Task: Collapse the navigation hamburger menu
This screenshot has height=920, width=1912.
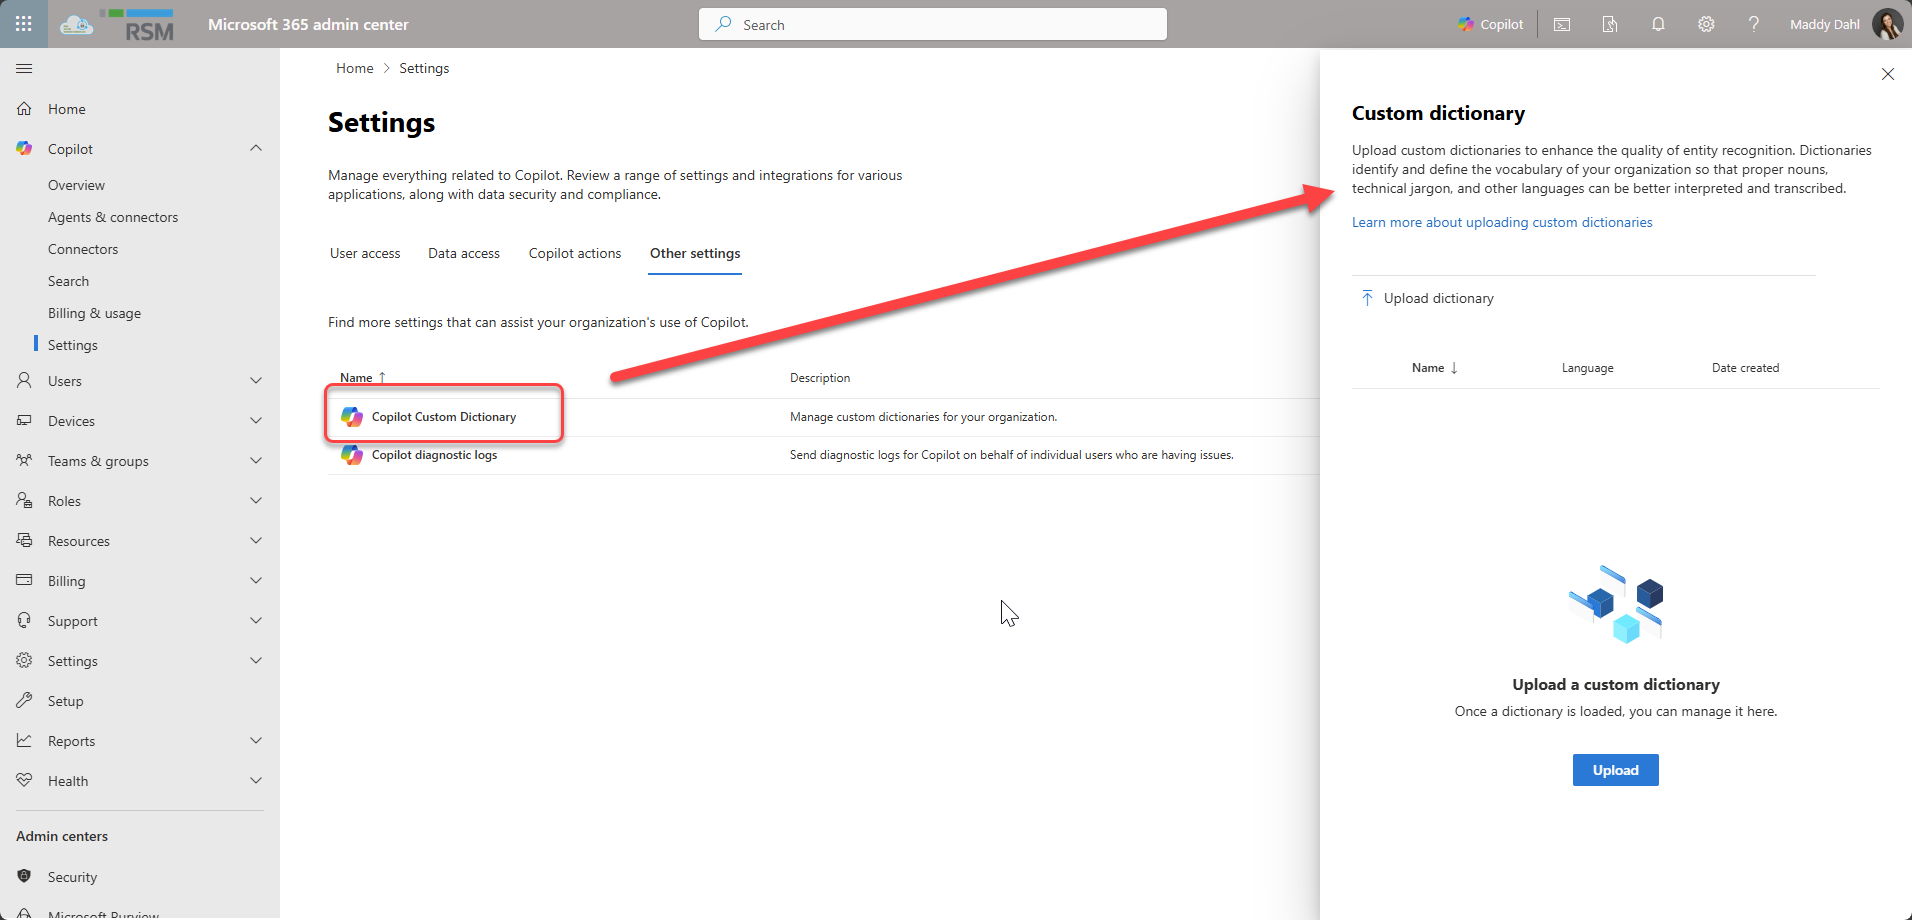Action: click(24, 68)
